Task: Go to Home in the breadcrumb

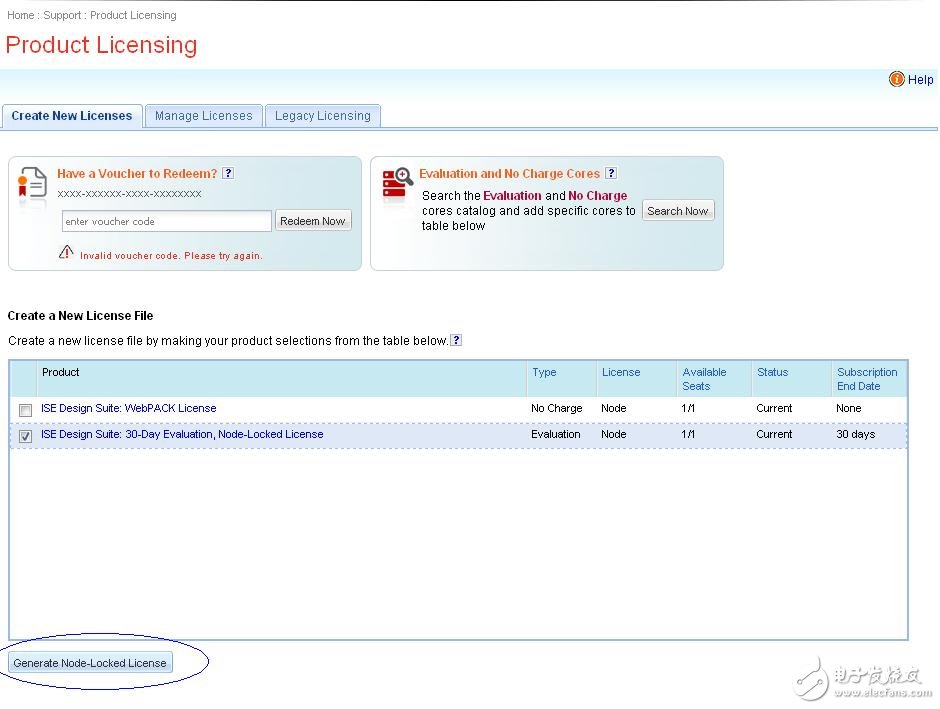Action: (x=20, y=15)
